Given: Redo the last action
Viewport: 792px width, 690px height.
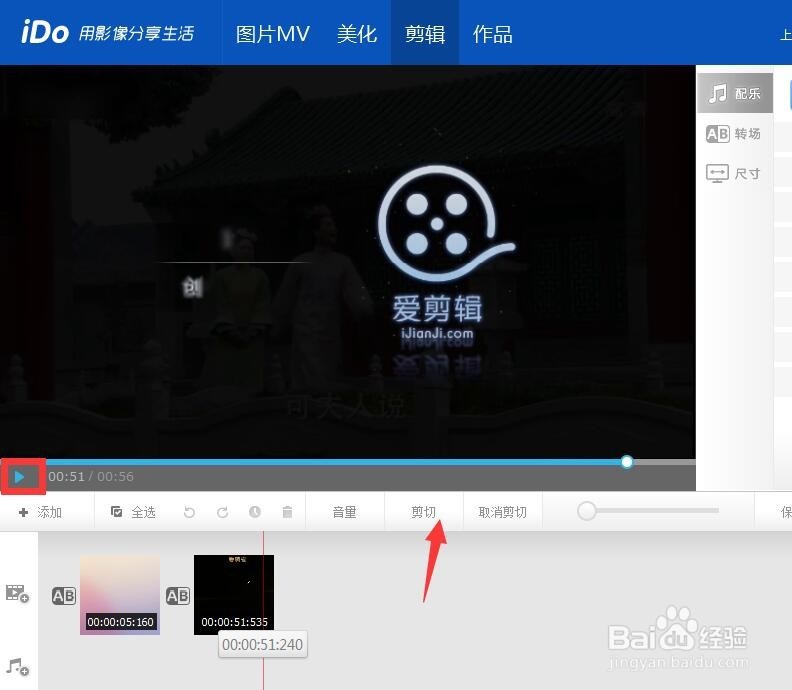Looking at the screenshot, I should [x=222, y=512].
